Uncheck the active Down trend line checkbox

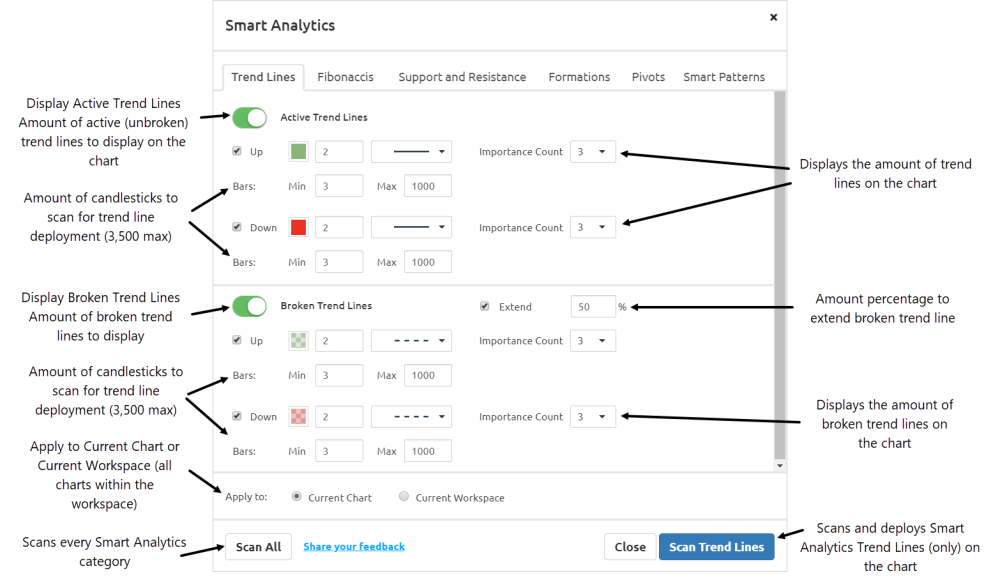237,227
